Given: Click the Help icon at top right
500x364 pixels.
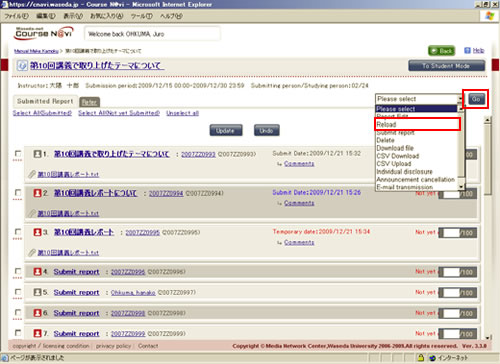Looking at the screenshot, I should pyautogui.click(x=467, y=51).
